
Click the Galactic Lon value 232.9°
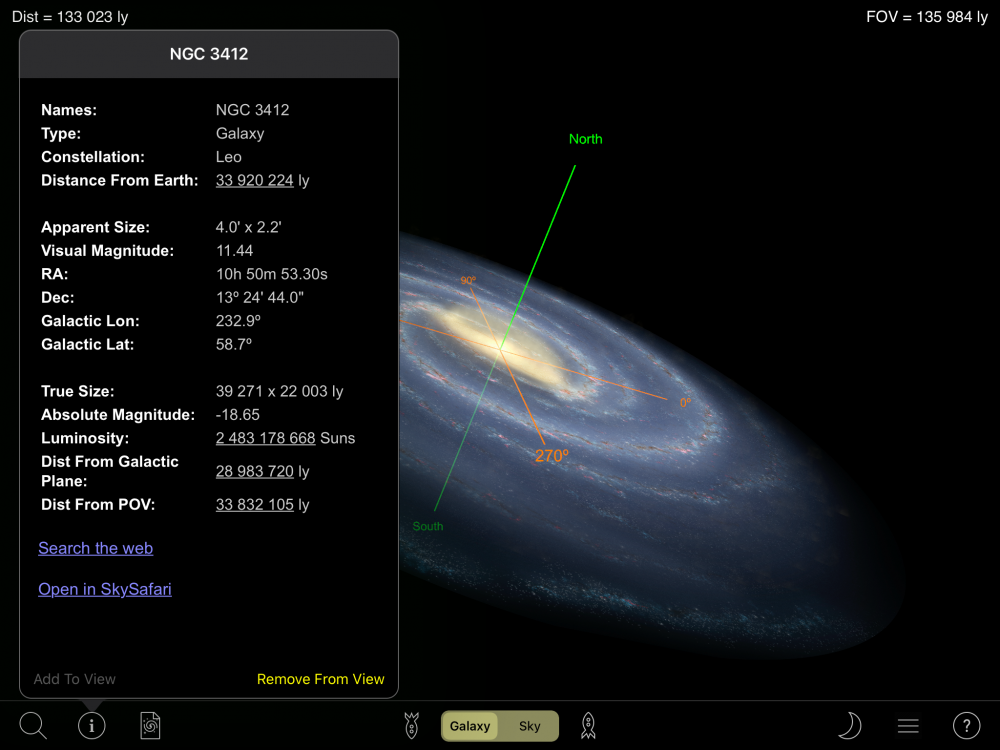tap(238, 321)
